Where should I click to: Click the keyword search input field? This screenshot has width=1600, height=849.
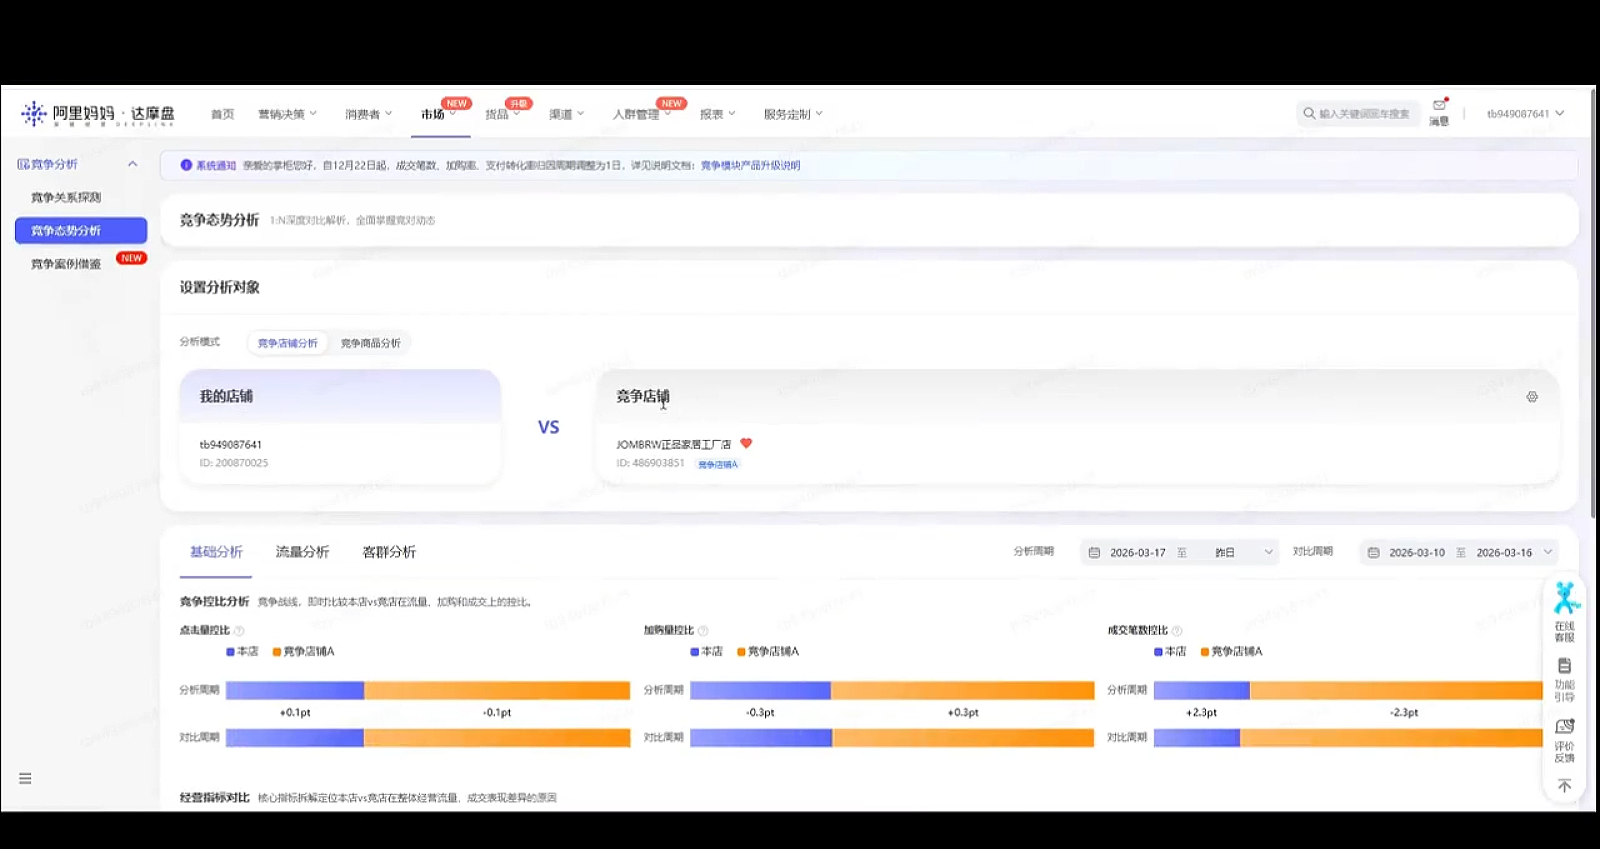click(x=1364, y=114)
